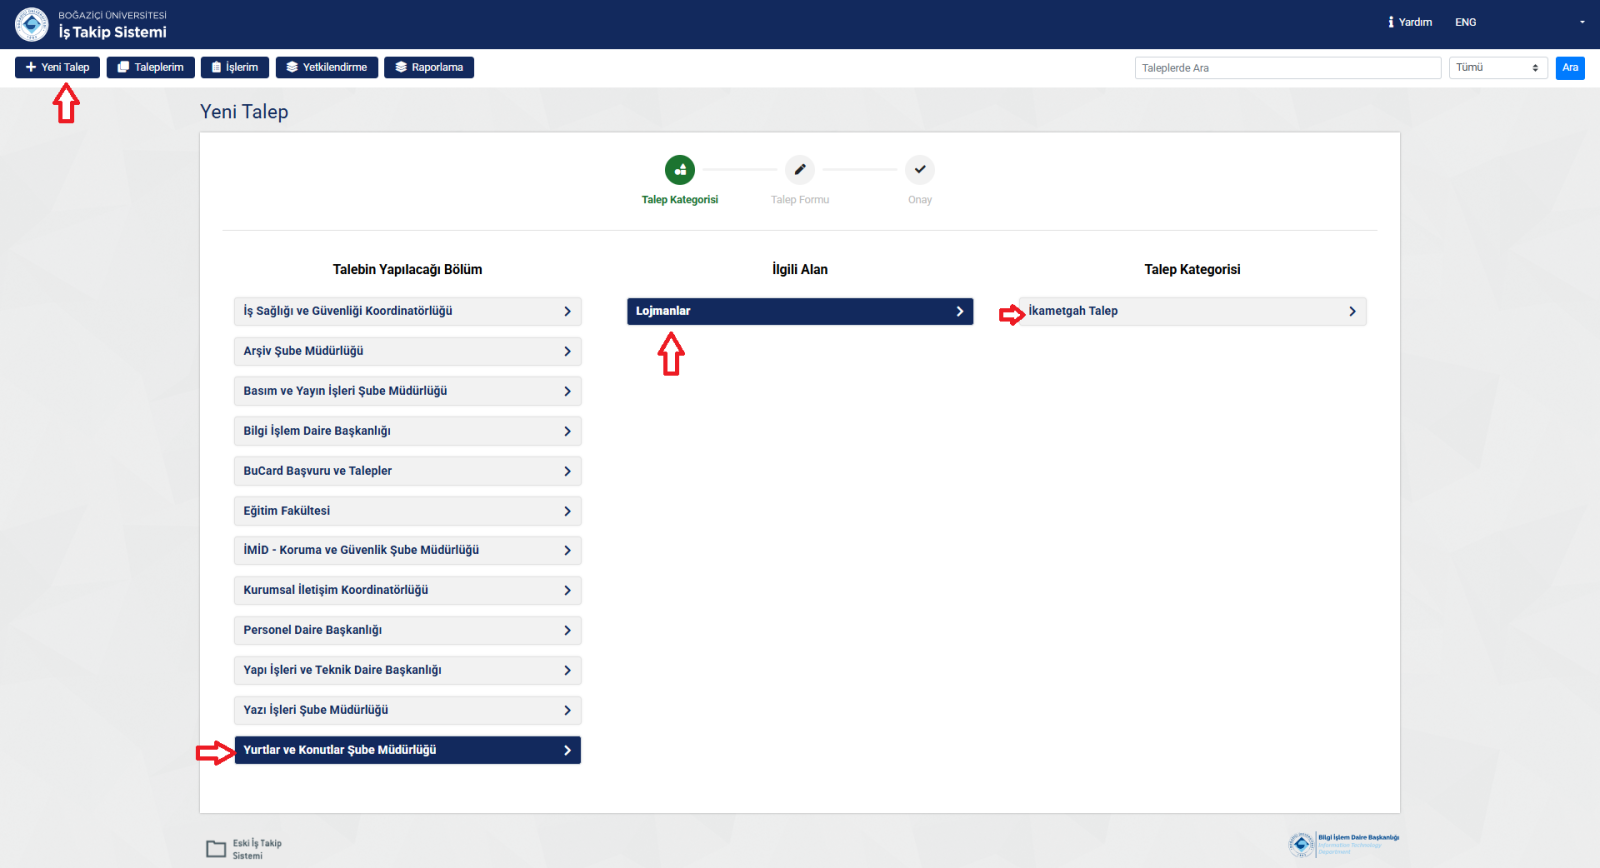Expand the Lojmanlar area item
Image resolution: width=1600 pixels, height=868 pixels.
coord(800,311)
